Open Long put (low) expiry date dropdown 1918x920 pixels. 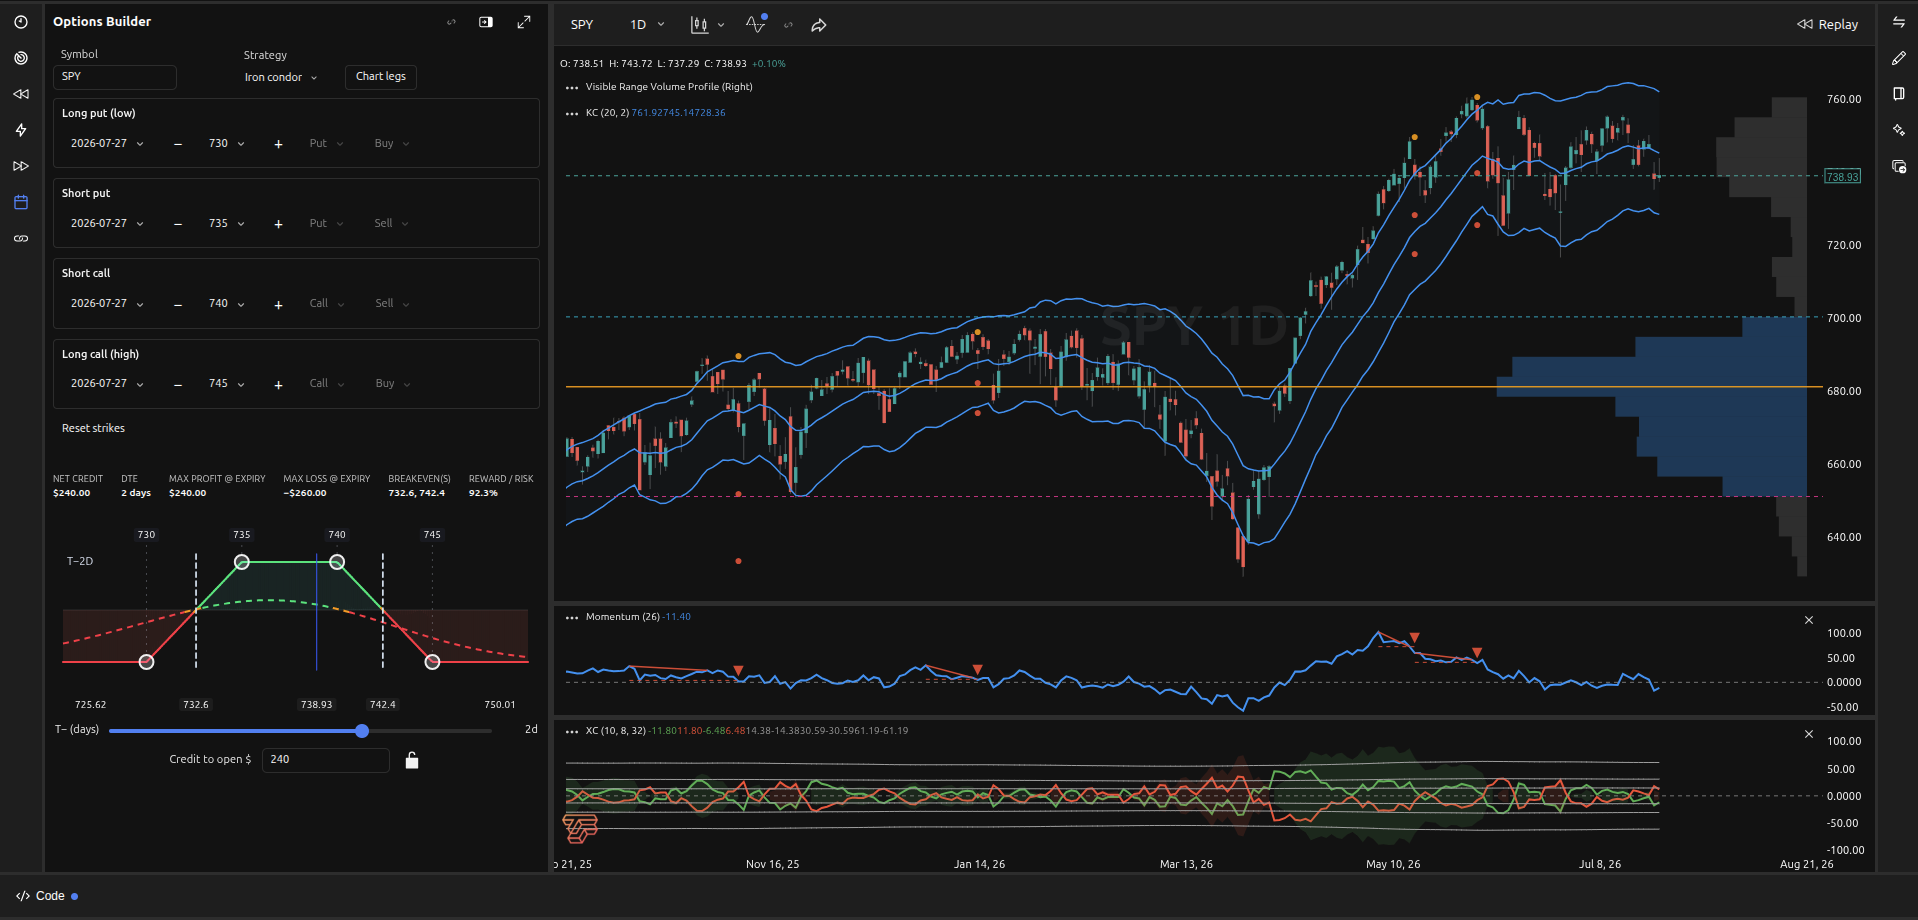tap(107, 143)
